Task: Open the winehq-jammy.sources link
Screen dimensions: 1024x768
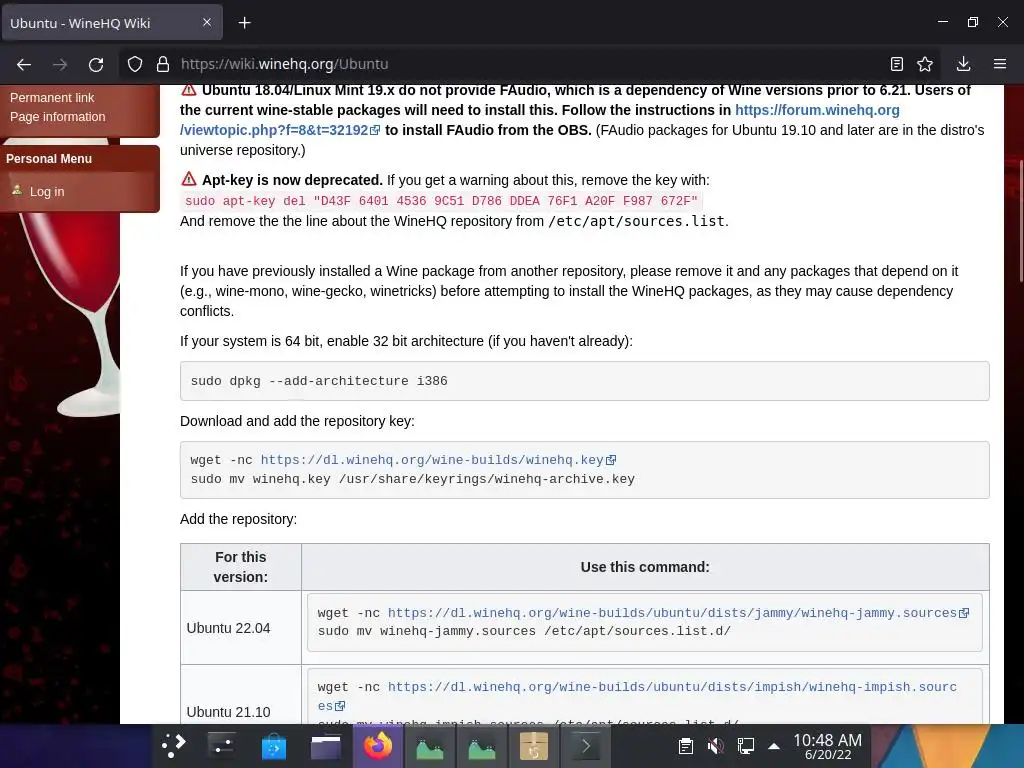Action: point(678,613)
